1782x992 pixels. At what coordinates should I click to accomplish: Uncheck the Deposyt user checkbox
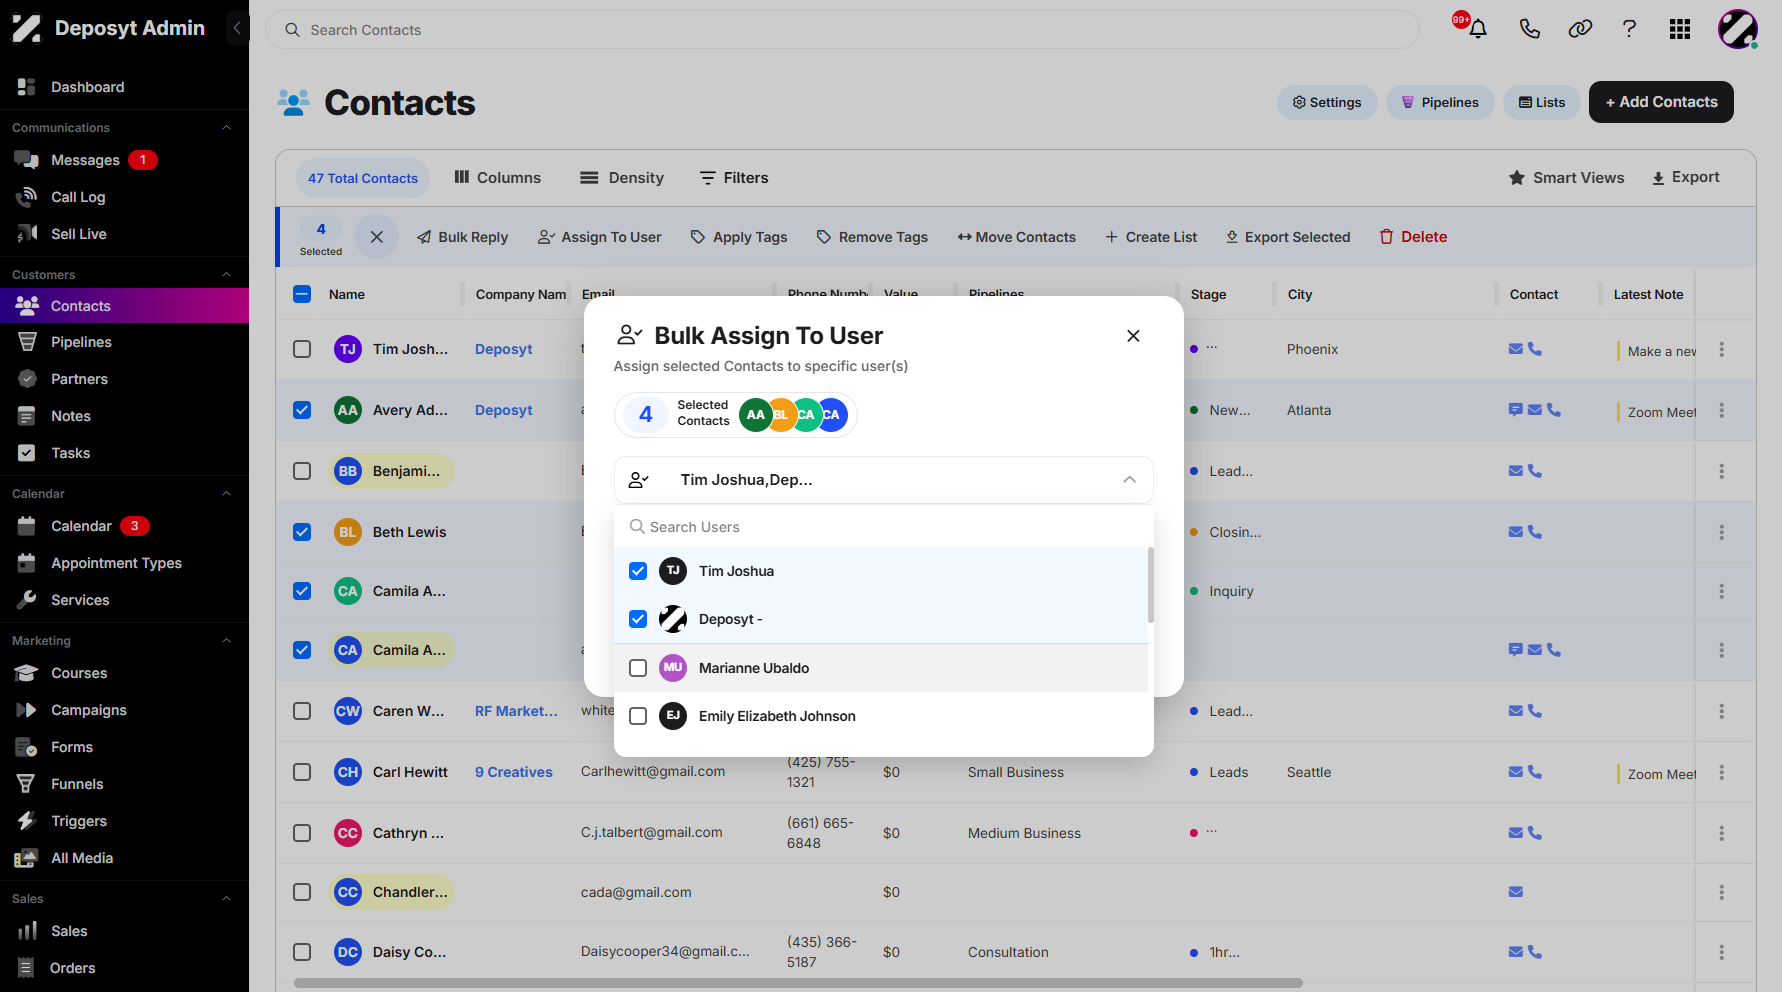coord(638,619)
